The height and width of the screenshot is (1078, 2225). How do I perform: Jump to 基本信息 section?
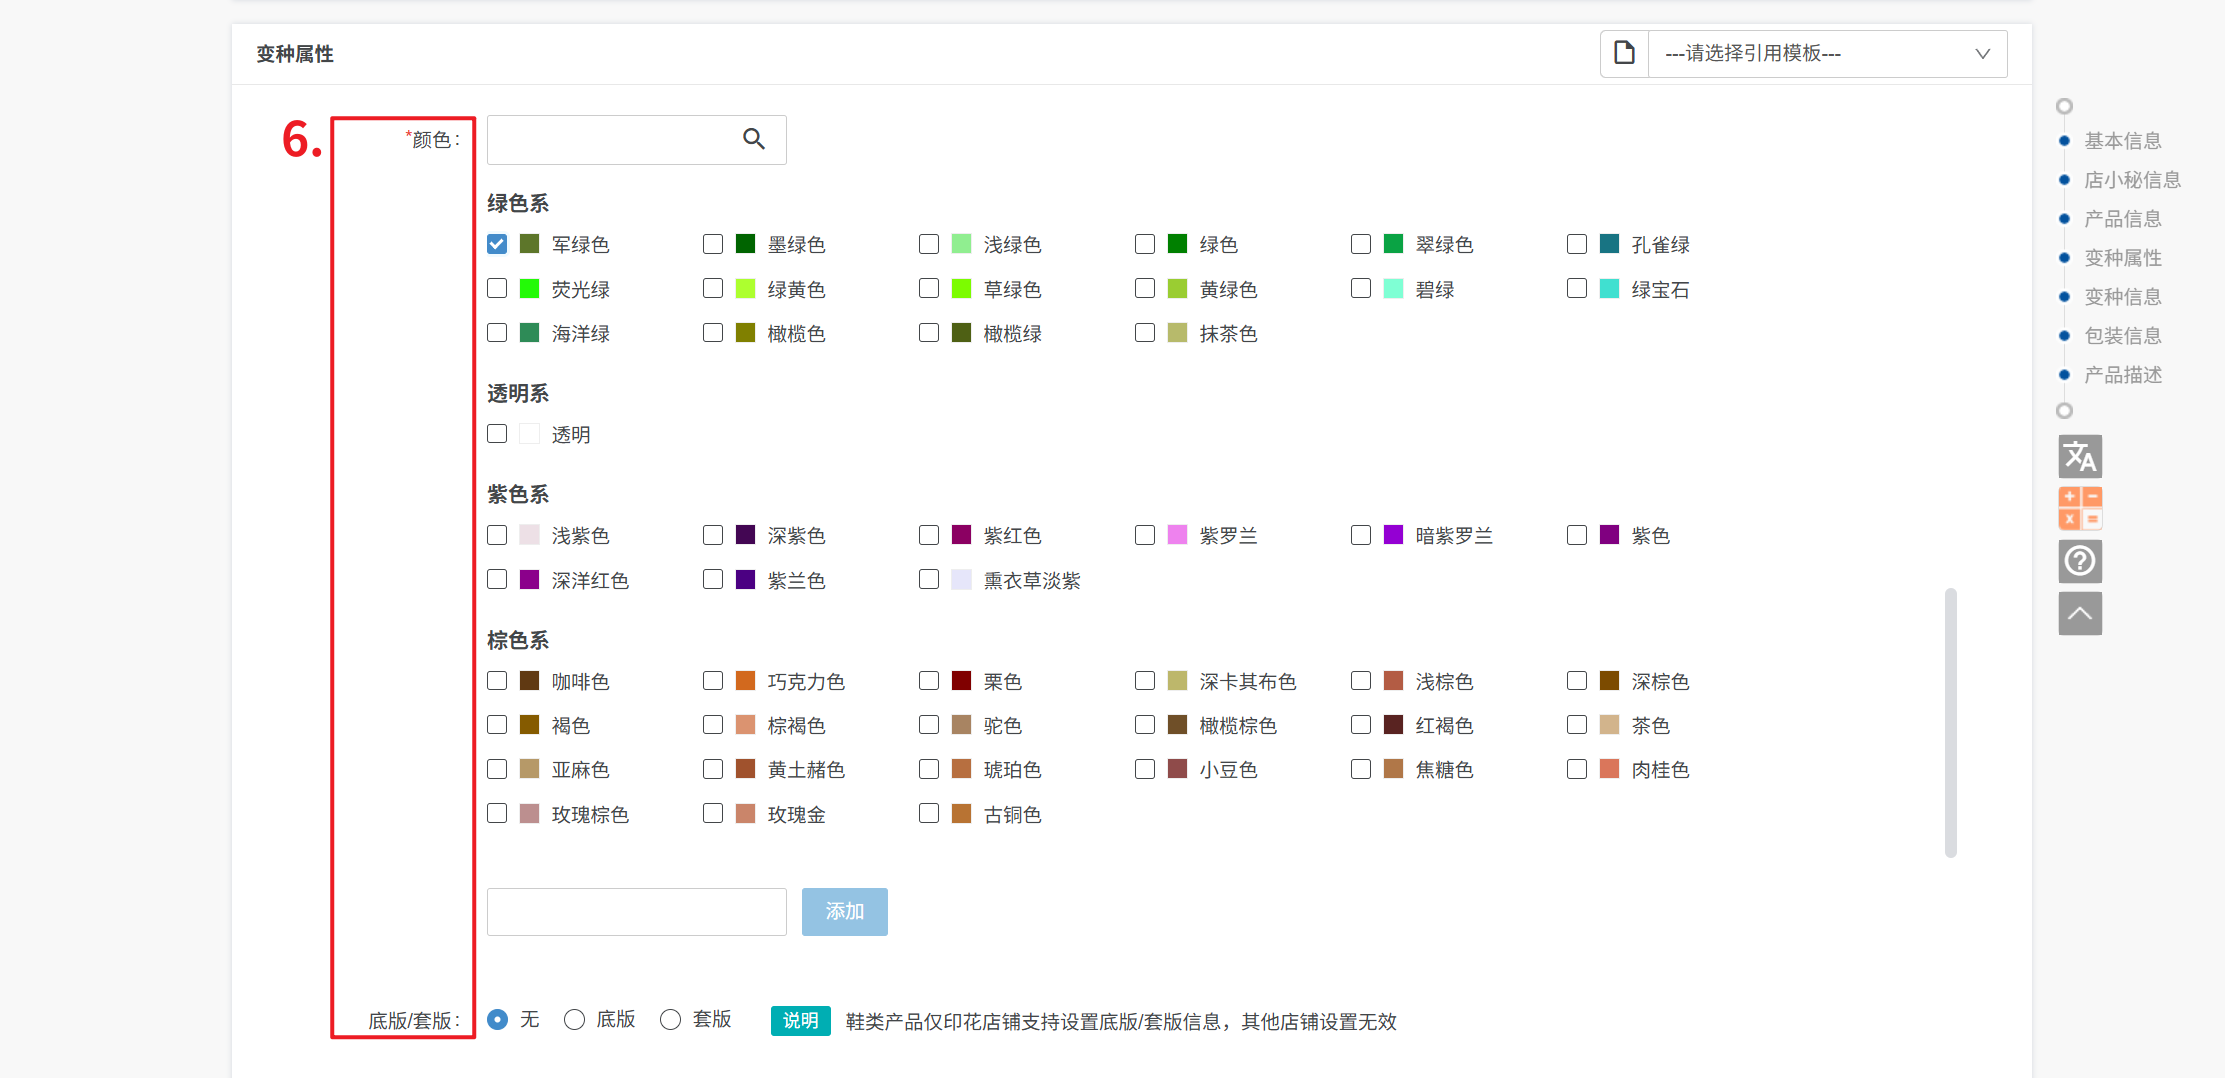click(x=2122, y=141)
